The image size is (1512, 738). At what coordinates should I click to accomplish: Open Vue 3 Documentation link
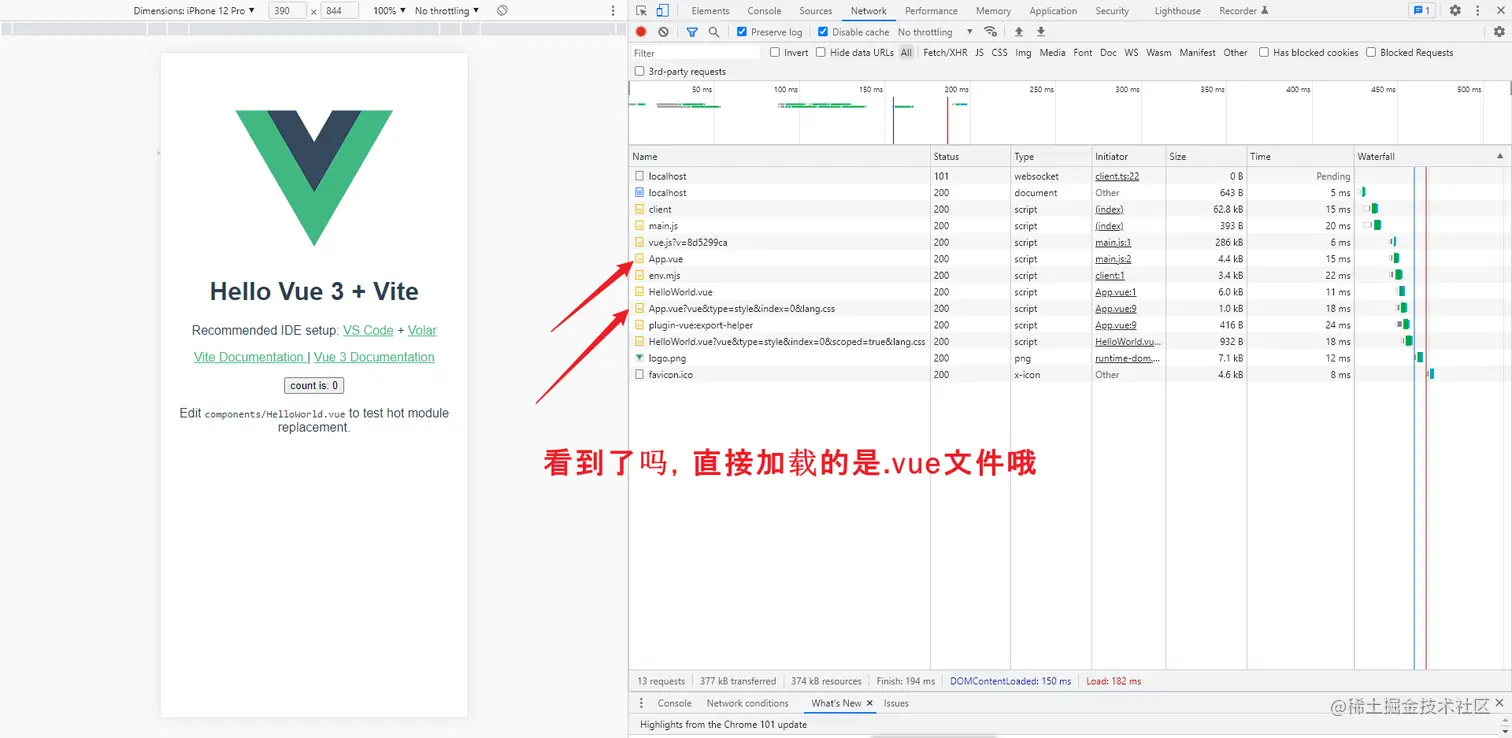(374, 357)
